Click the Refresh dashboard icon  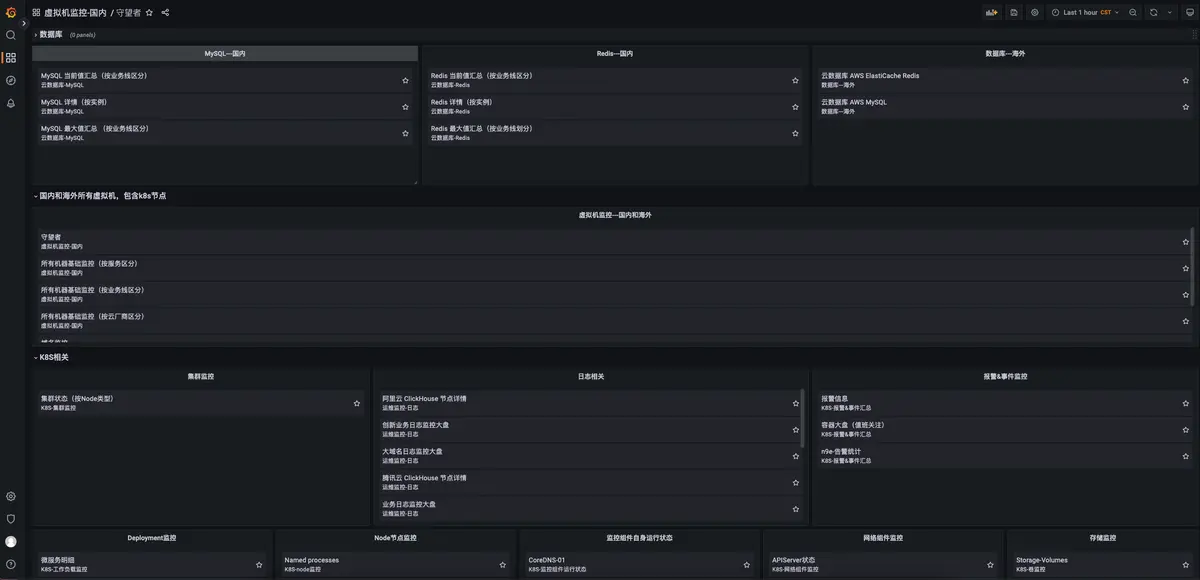(1154, 13)
